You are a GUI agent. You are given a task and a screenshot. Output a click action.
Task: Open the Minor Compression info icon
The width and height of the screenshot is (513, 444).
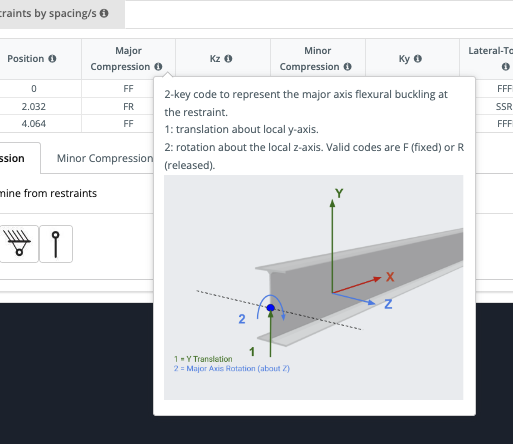coord(348,67)
